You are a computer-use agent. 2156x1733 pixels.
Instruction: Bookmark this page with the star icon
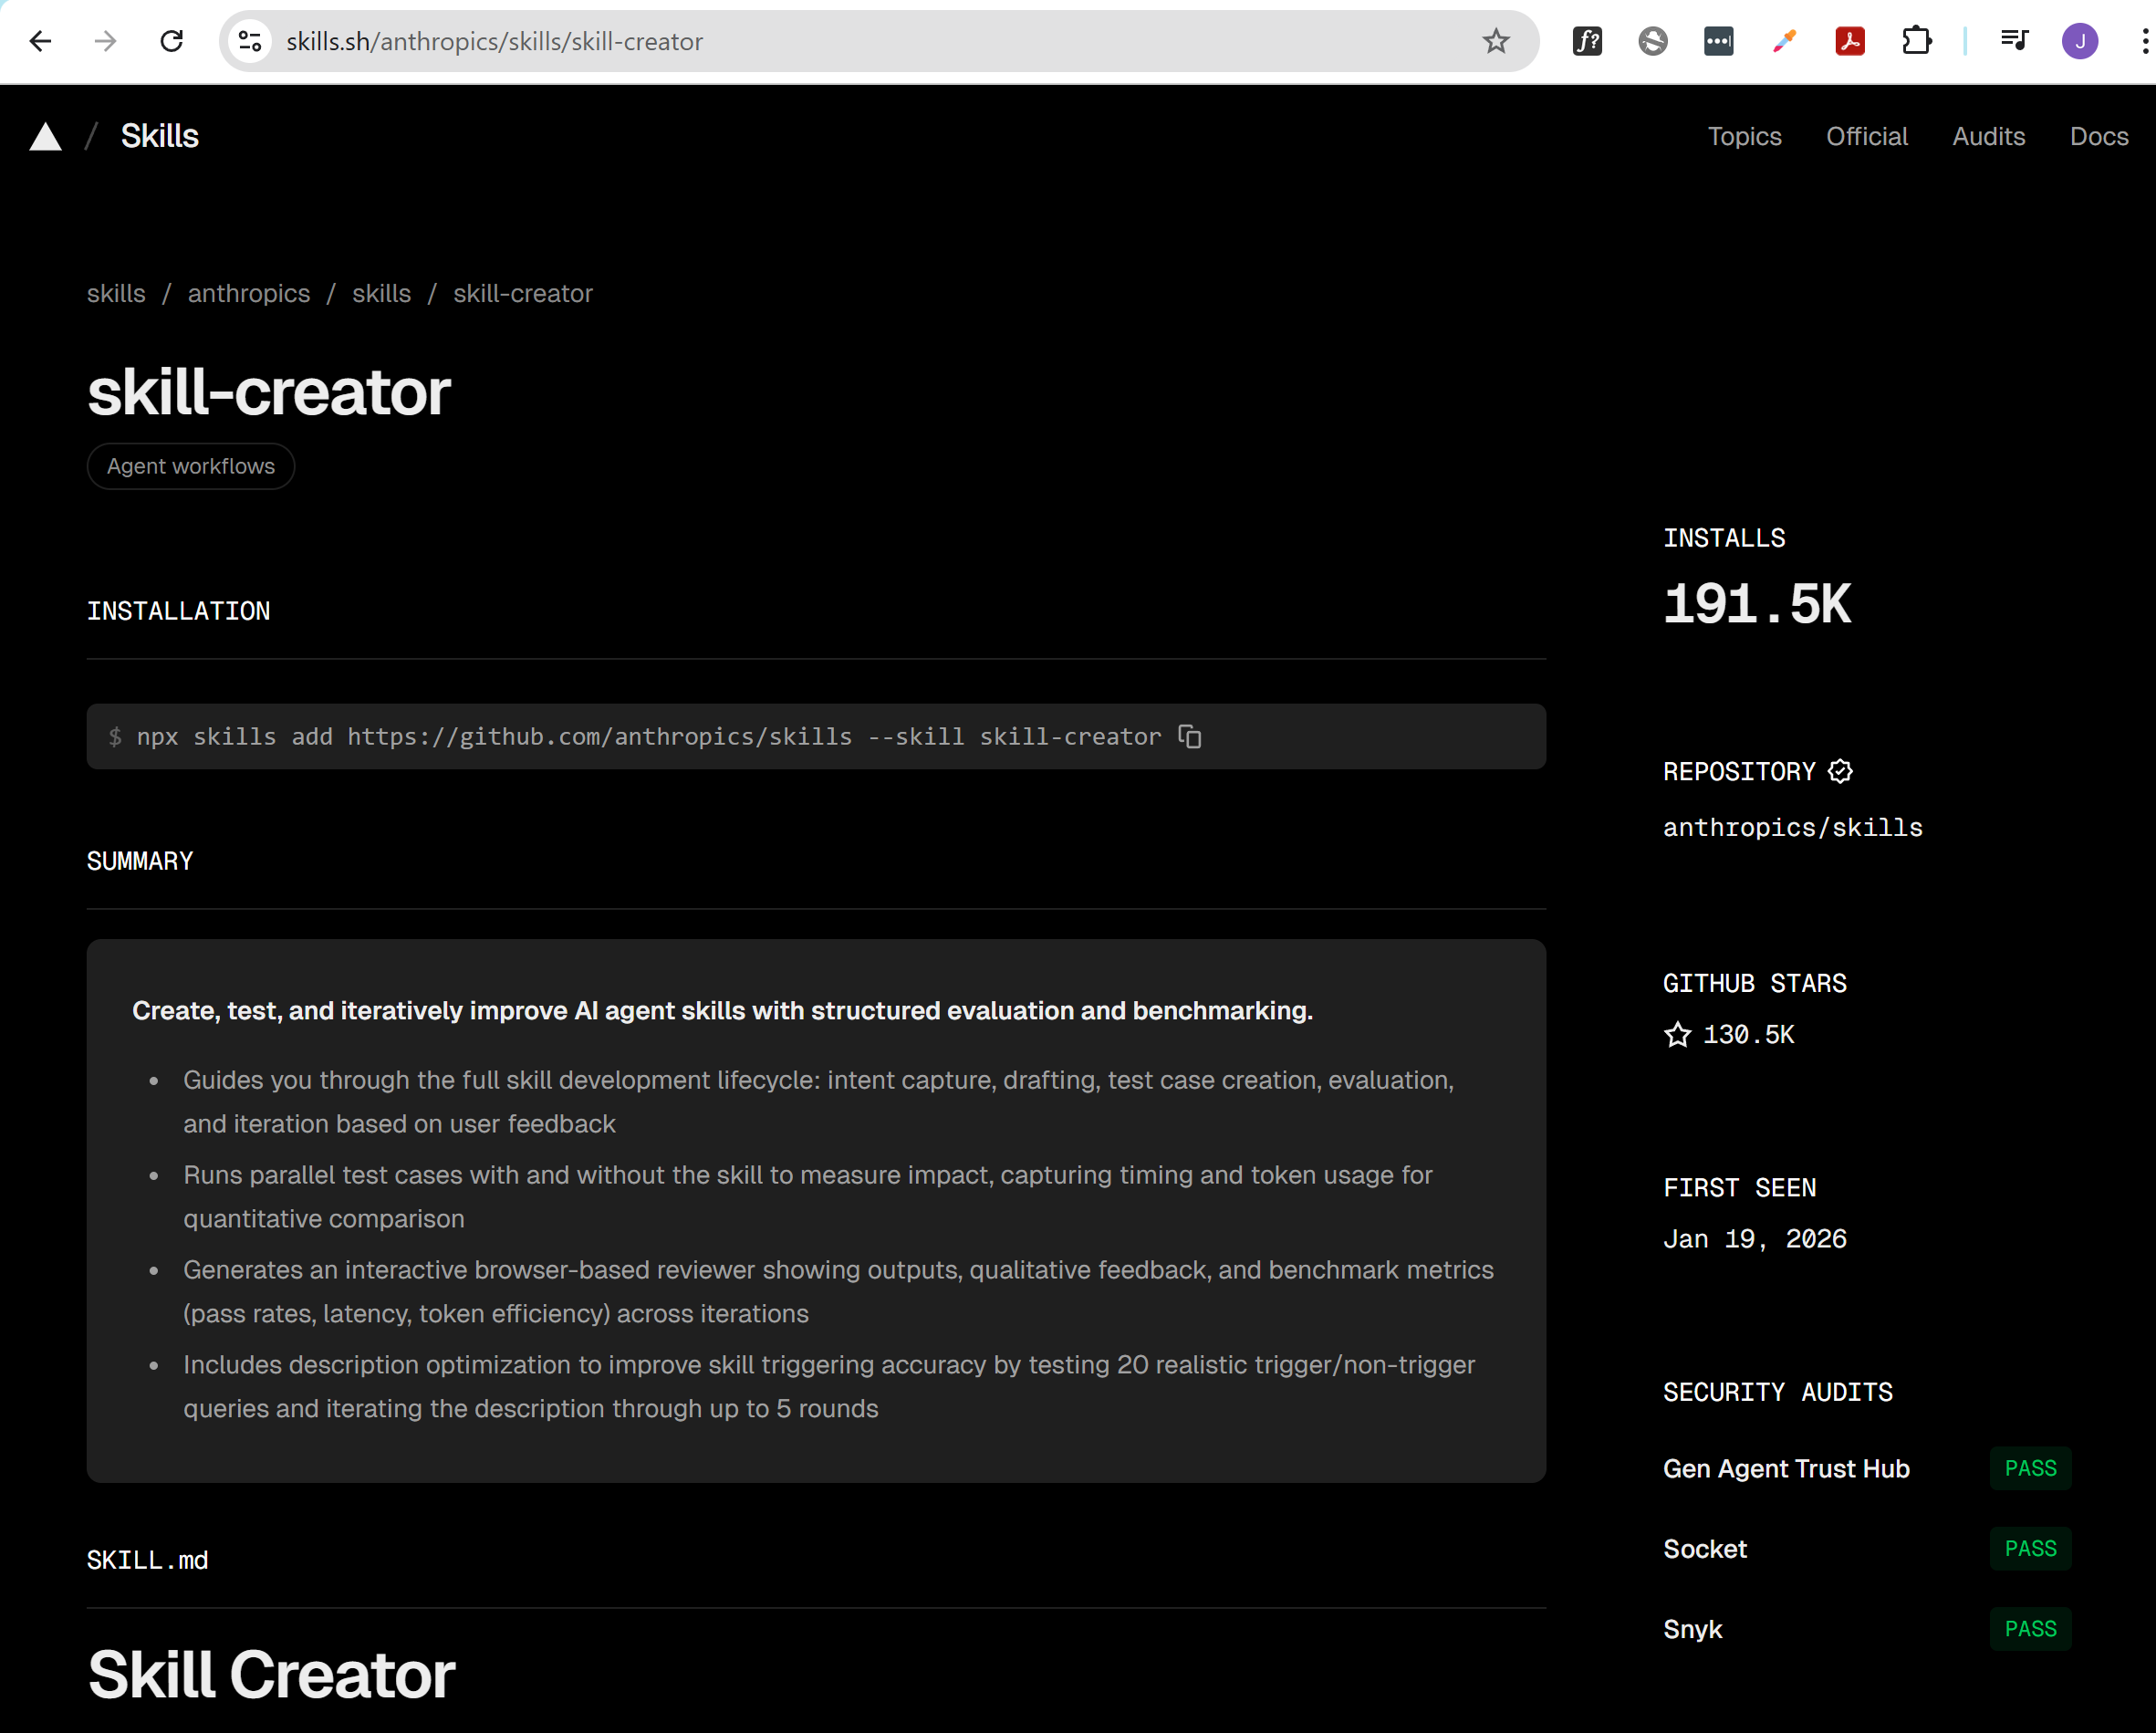click(1496, 41)
